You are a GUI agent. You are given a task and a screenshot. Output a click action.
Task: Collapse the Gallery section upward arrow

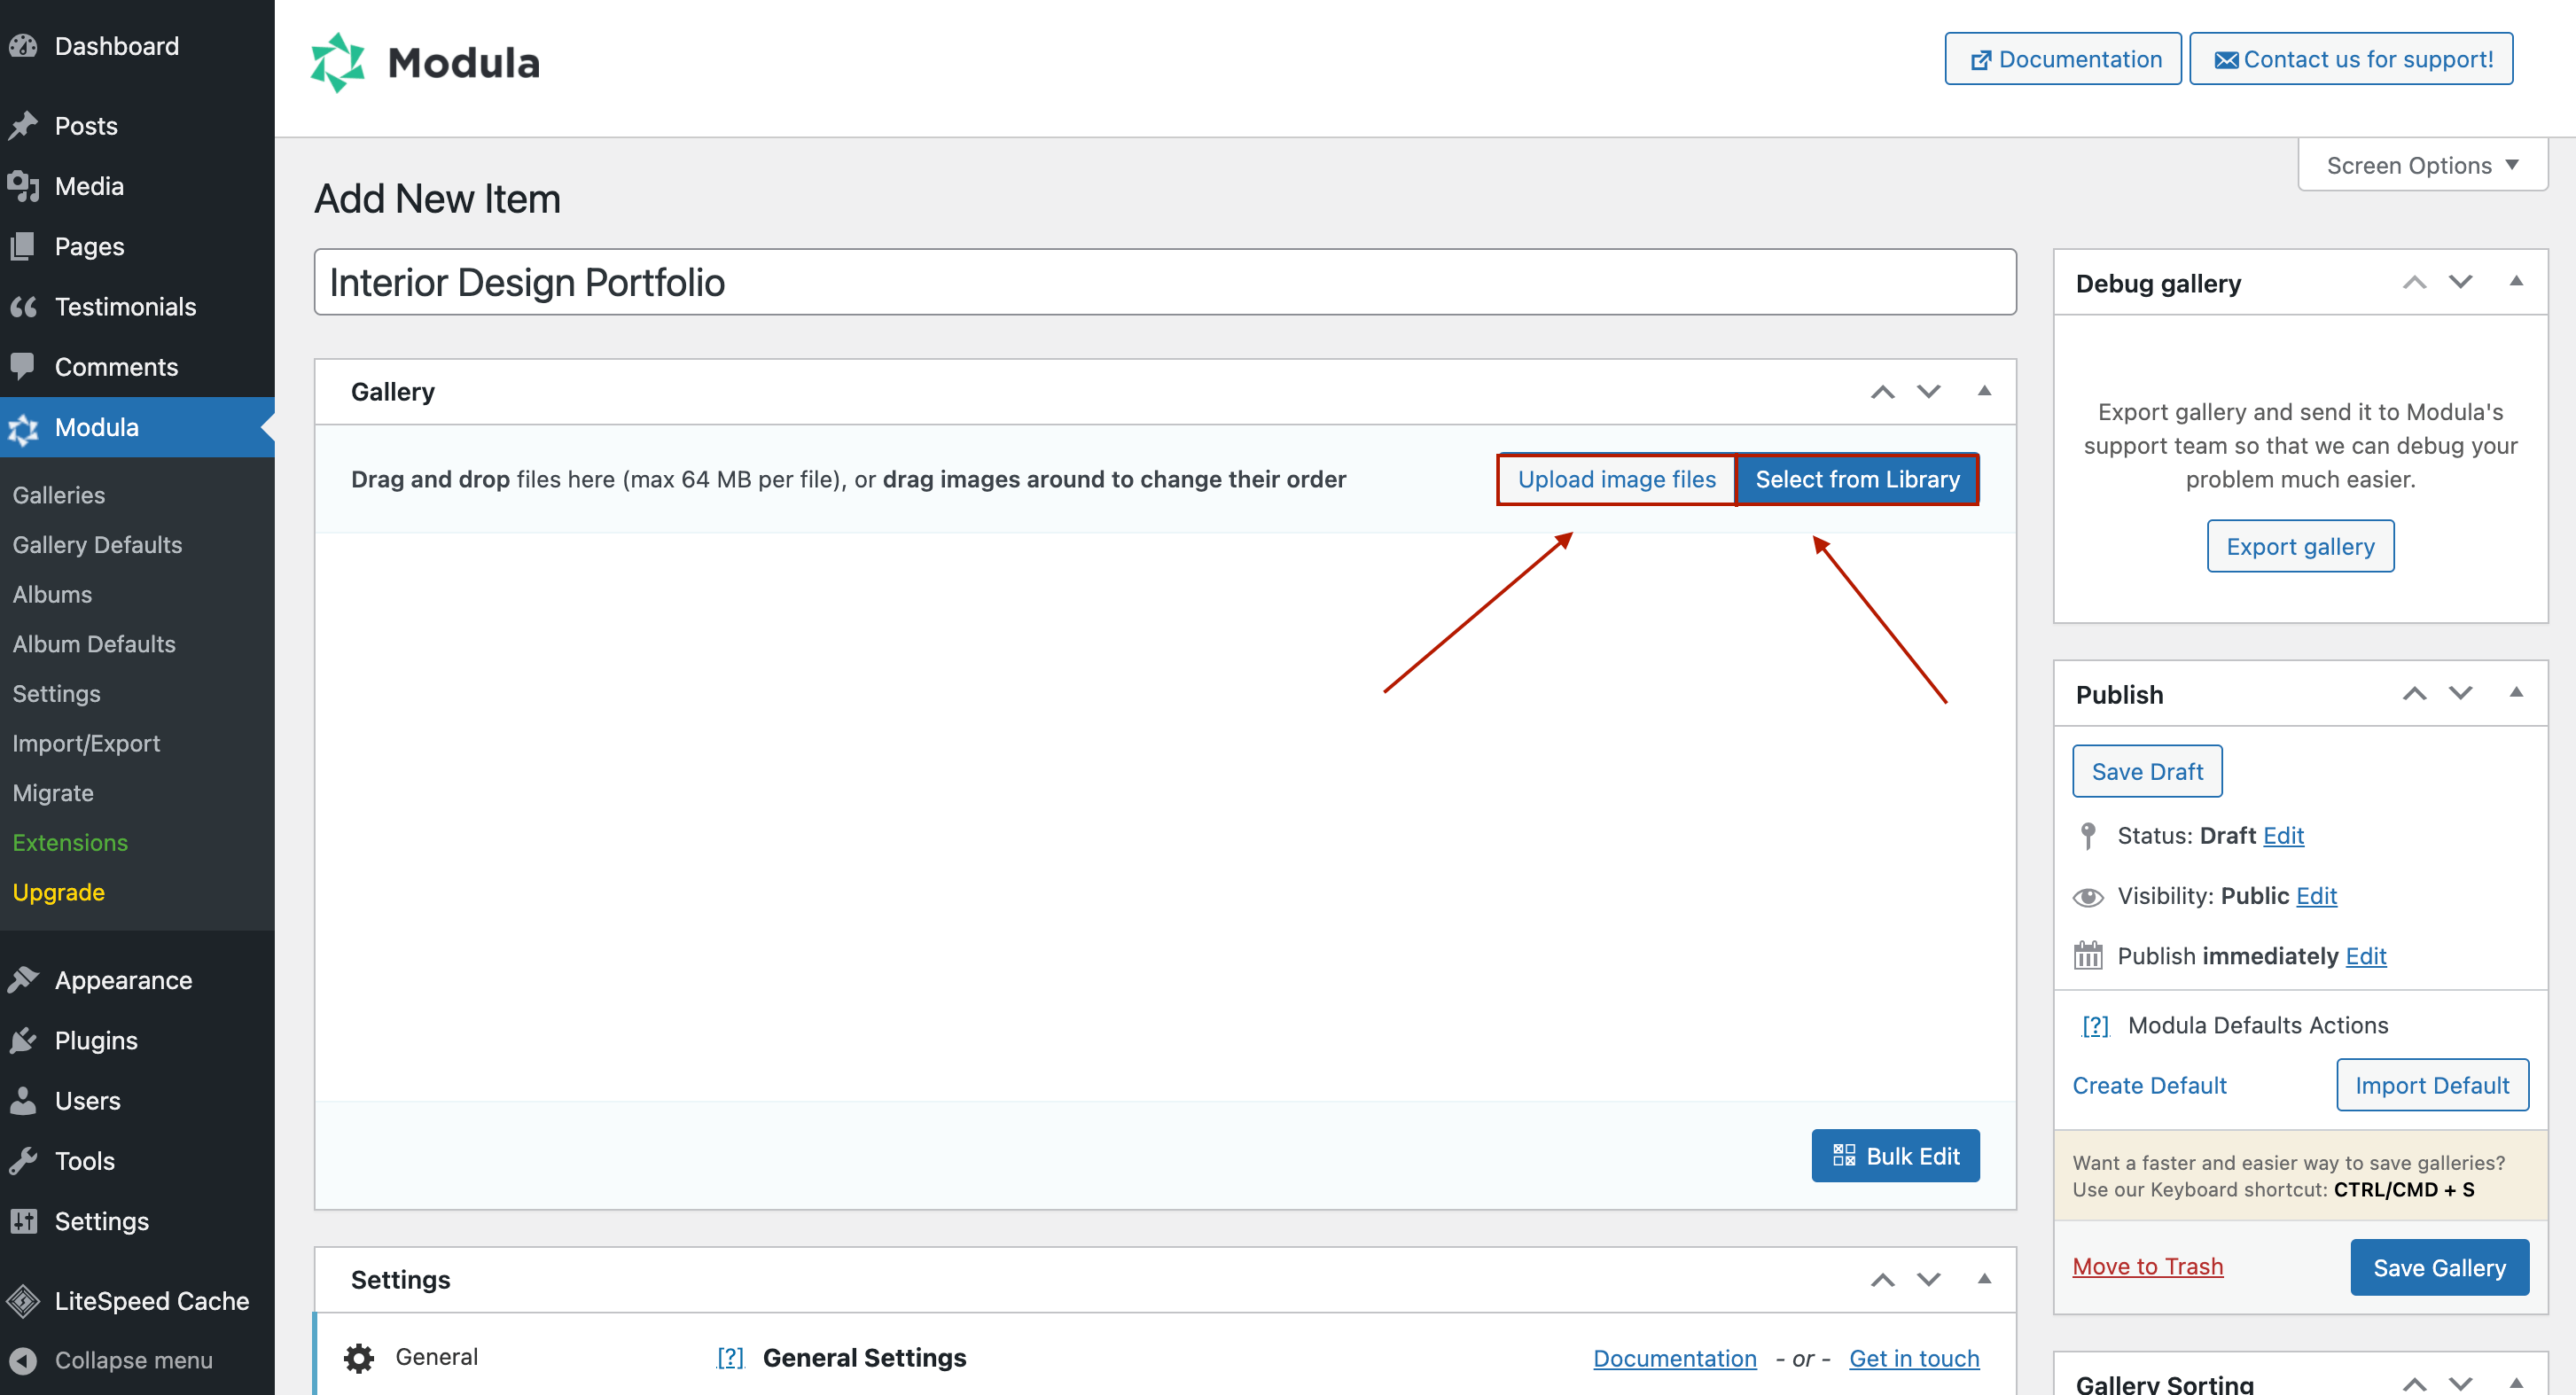[1982, 390]
